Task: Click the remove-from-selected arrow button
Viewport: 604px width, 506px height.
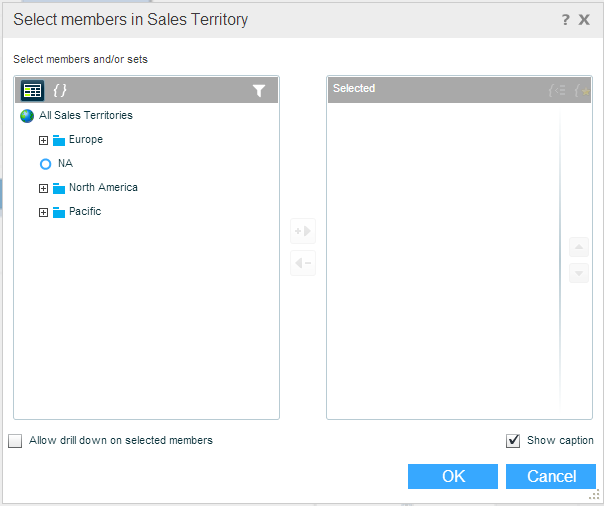Action: pos(303,264)
